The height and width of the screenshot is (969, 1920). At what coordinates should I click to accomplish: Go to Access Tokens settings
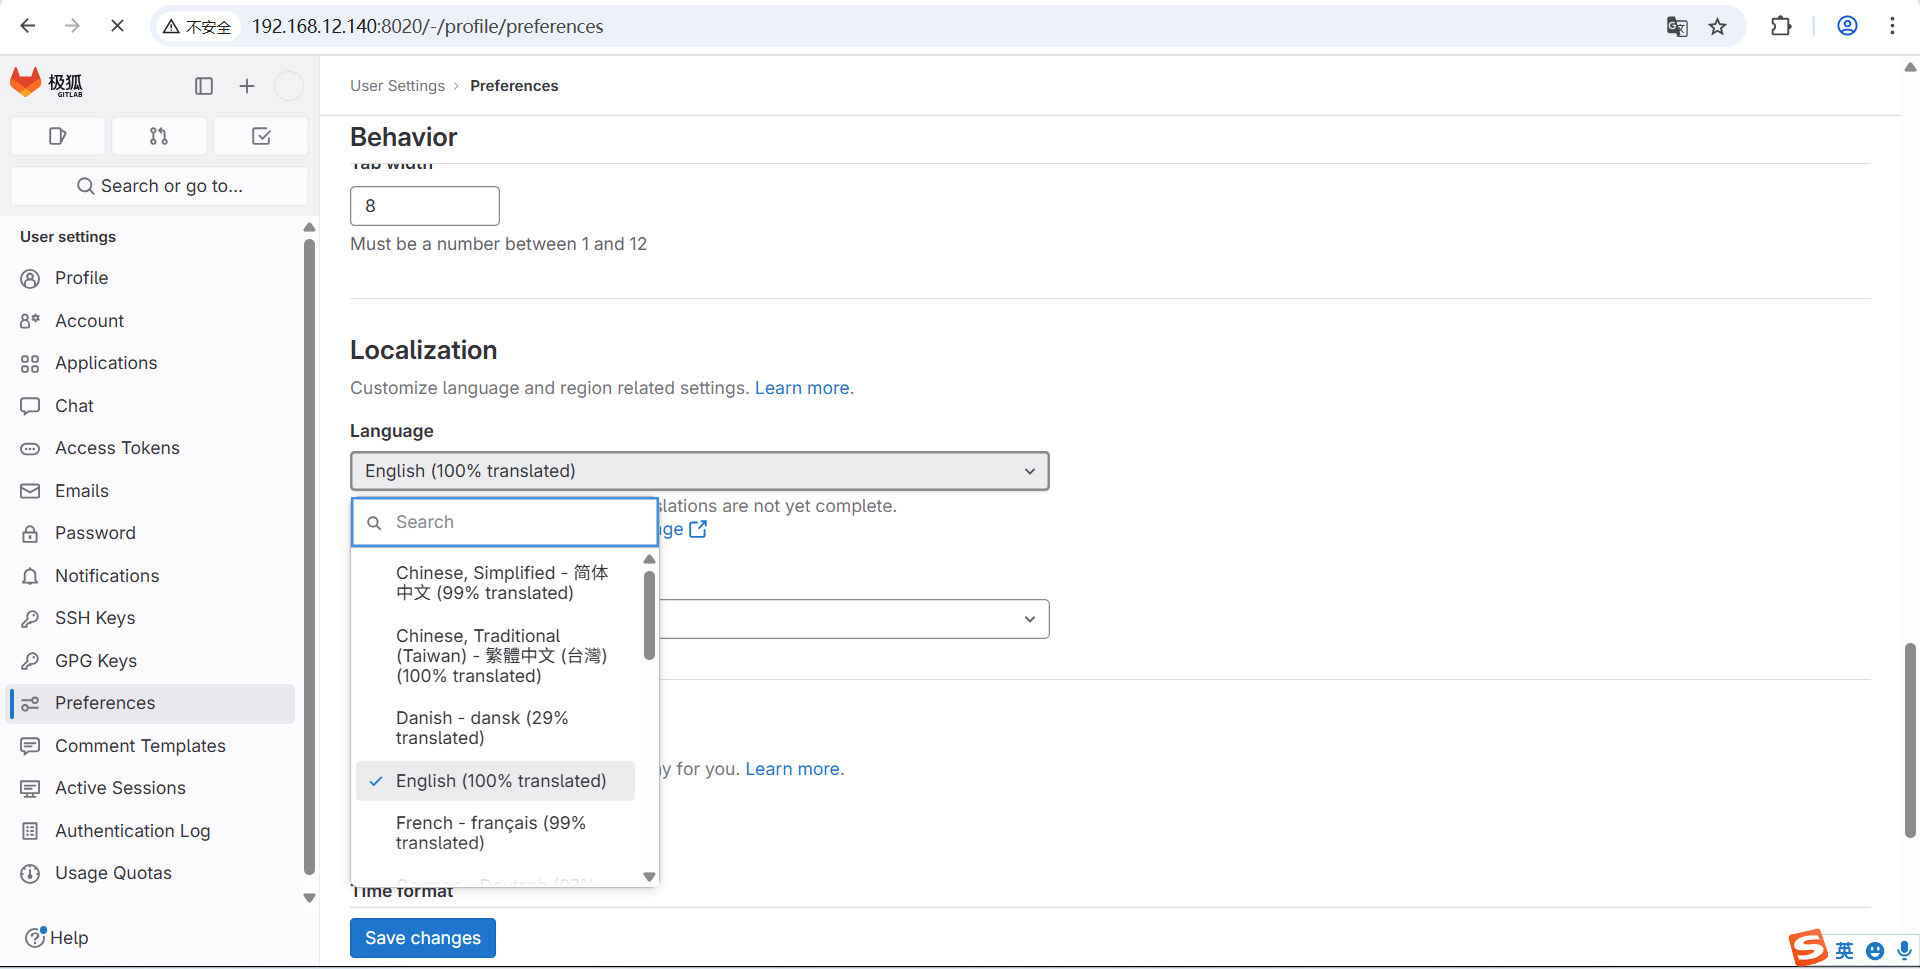click(x=117, y=448)
